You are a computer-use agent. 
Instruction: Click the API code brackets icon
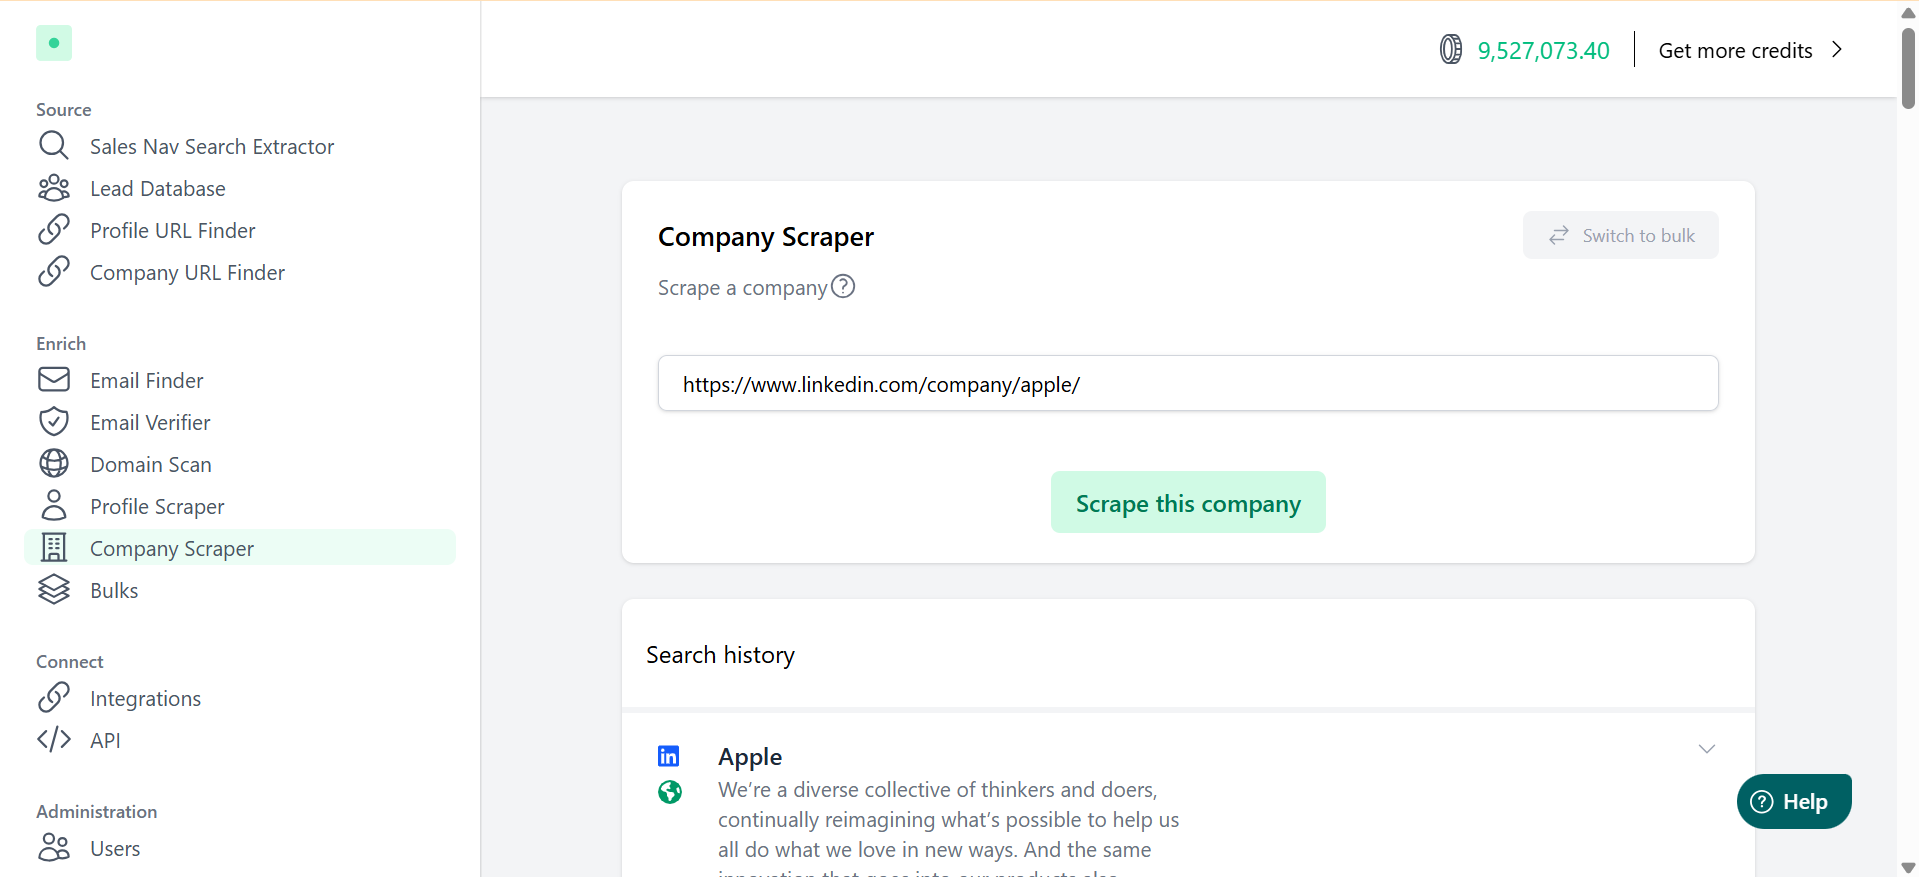point(54,739)
